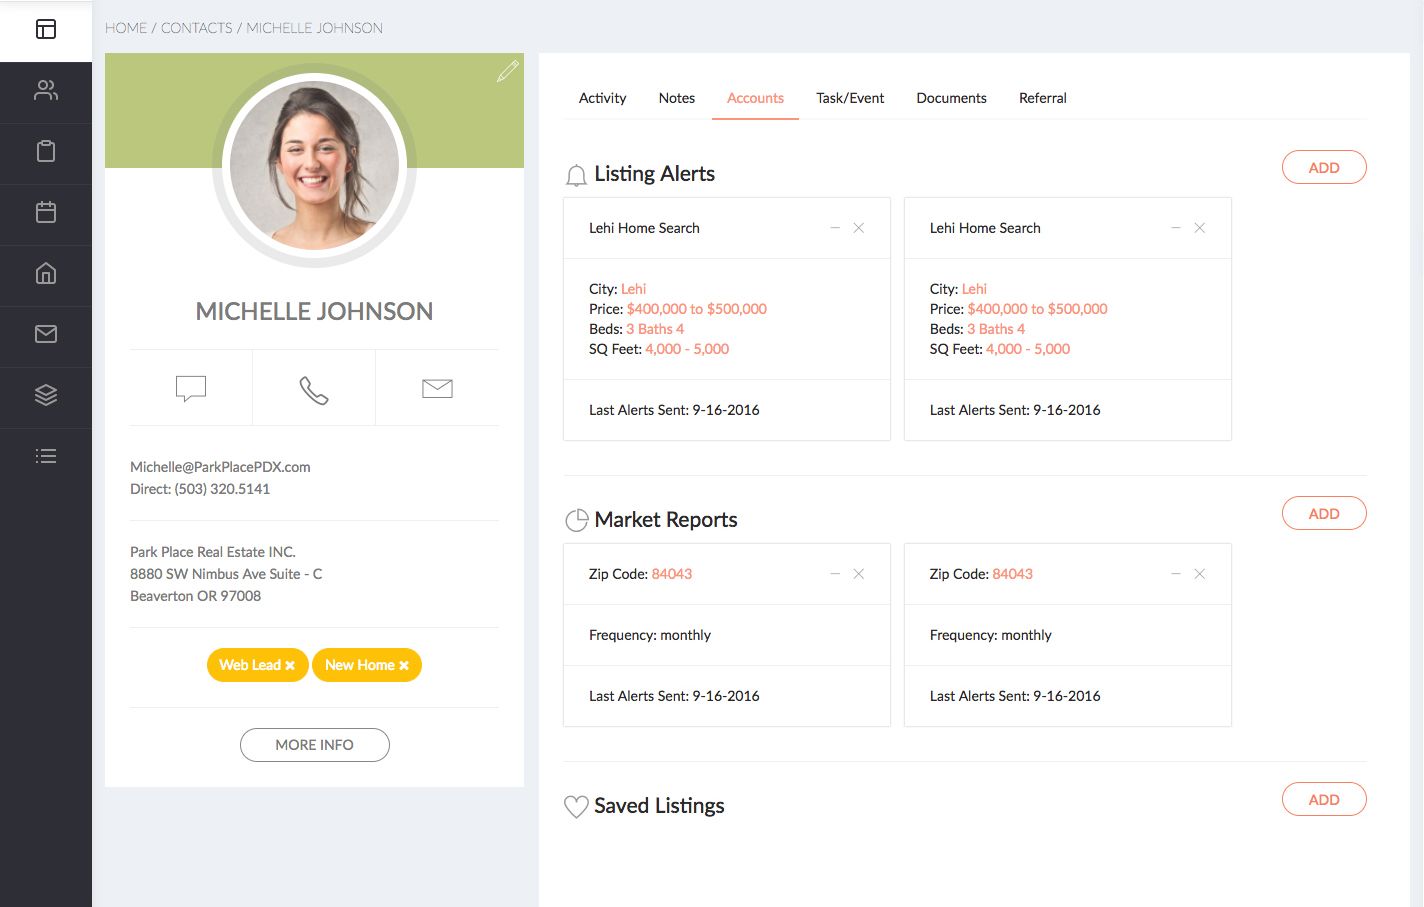Screen dimensions: 1424x907
Task: Remove the Web Lead tag
Action: 290,665
